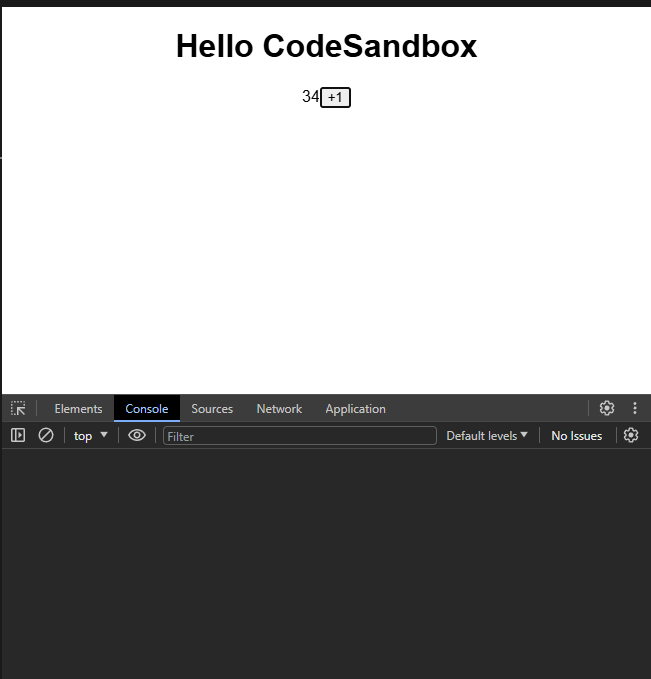
Task: Click the +1 counter button
Action: pyautogui.click(x=335, y=97)
